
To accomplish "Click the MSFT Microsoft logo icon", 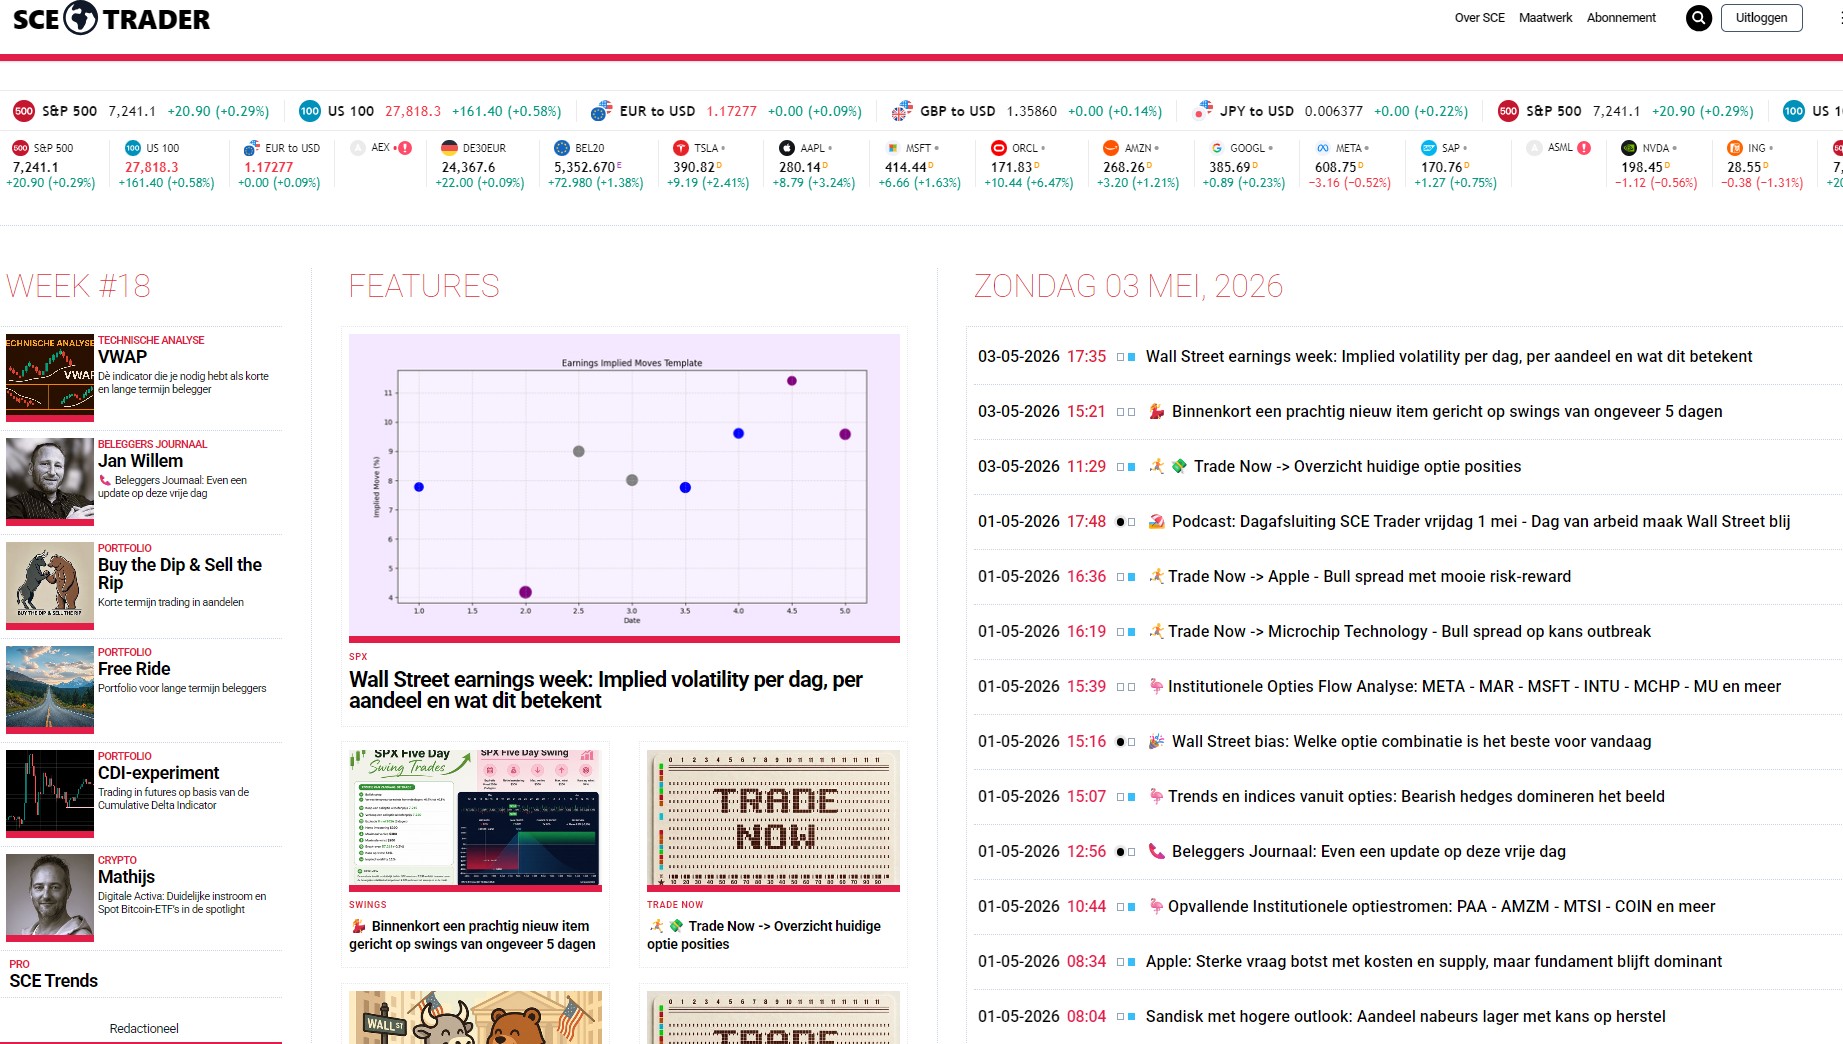I will tap(893, 148).
